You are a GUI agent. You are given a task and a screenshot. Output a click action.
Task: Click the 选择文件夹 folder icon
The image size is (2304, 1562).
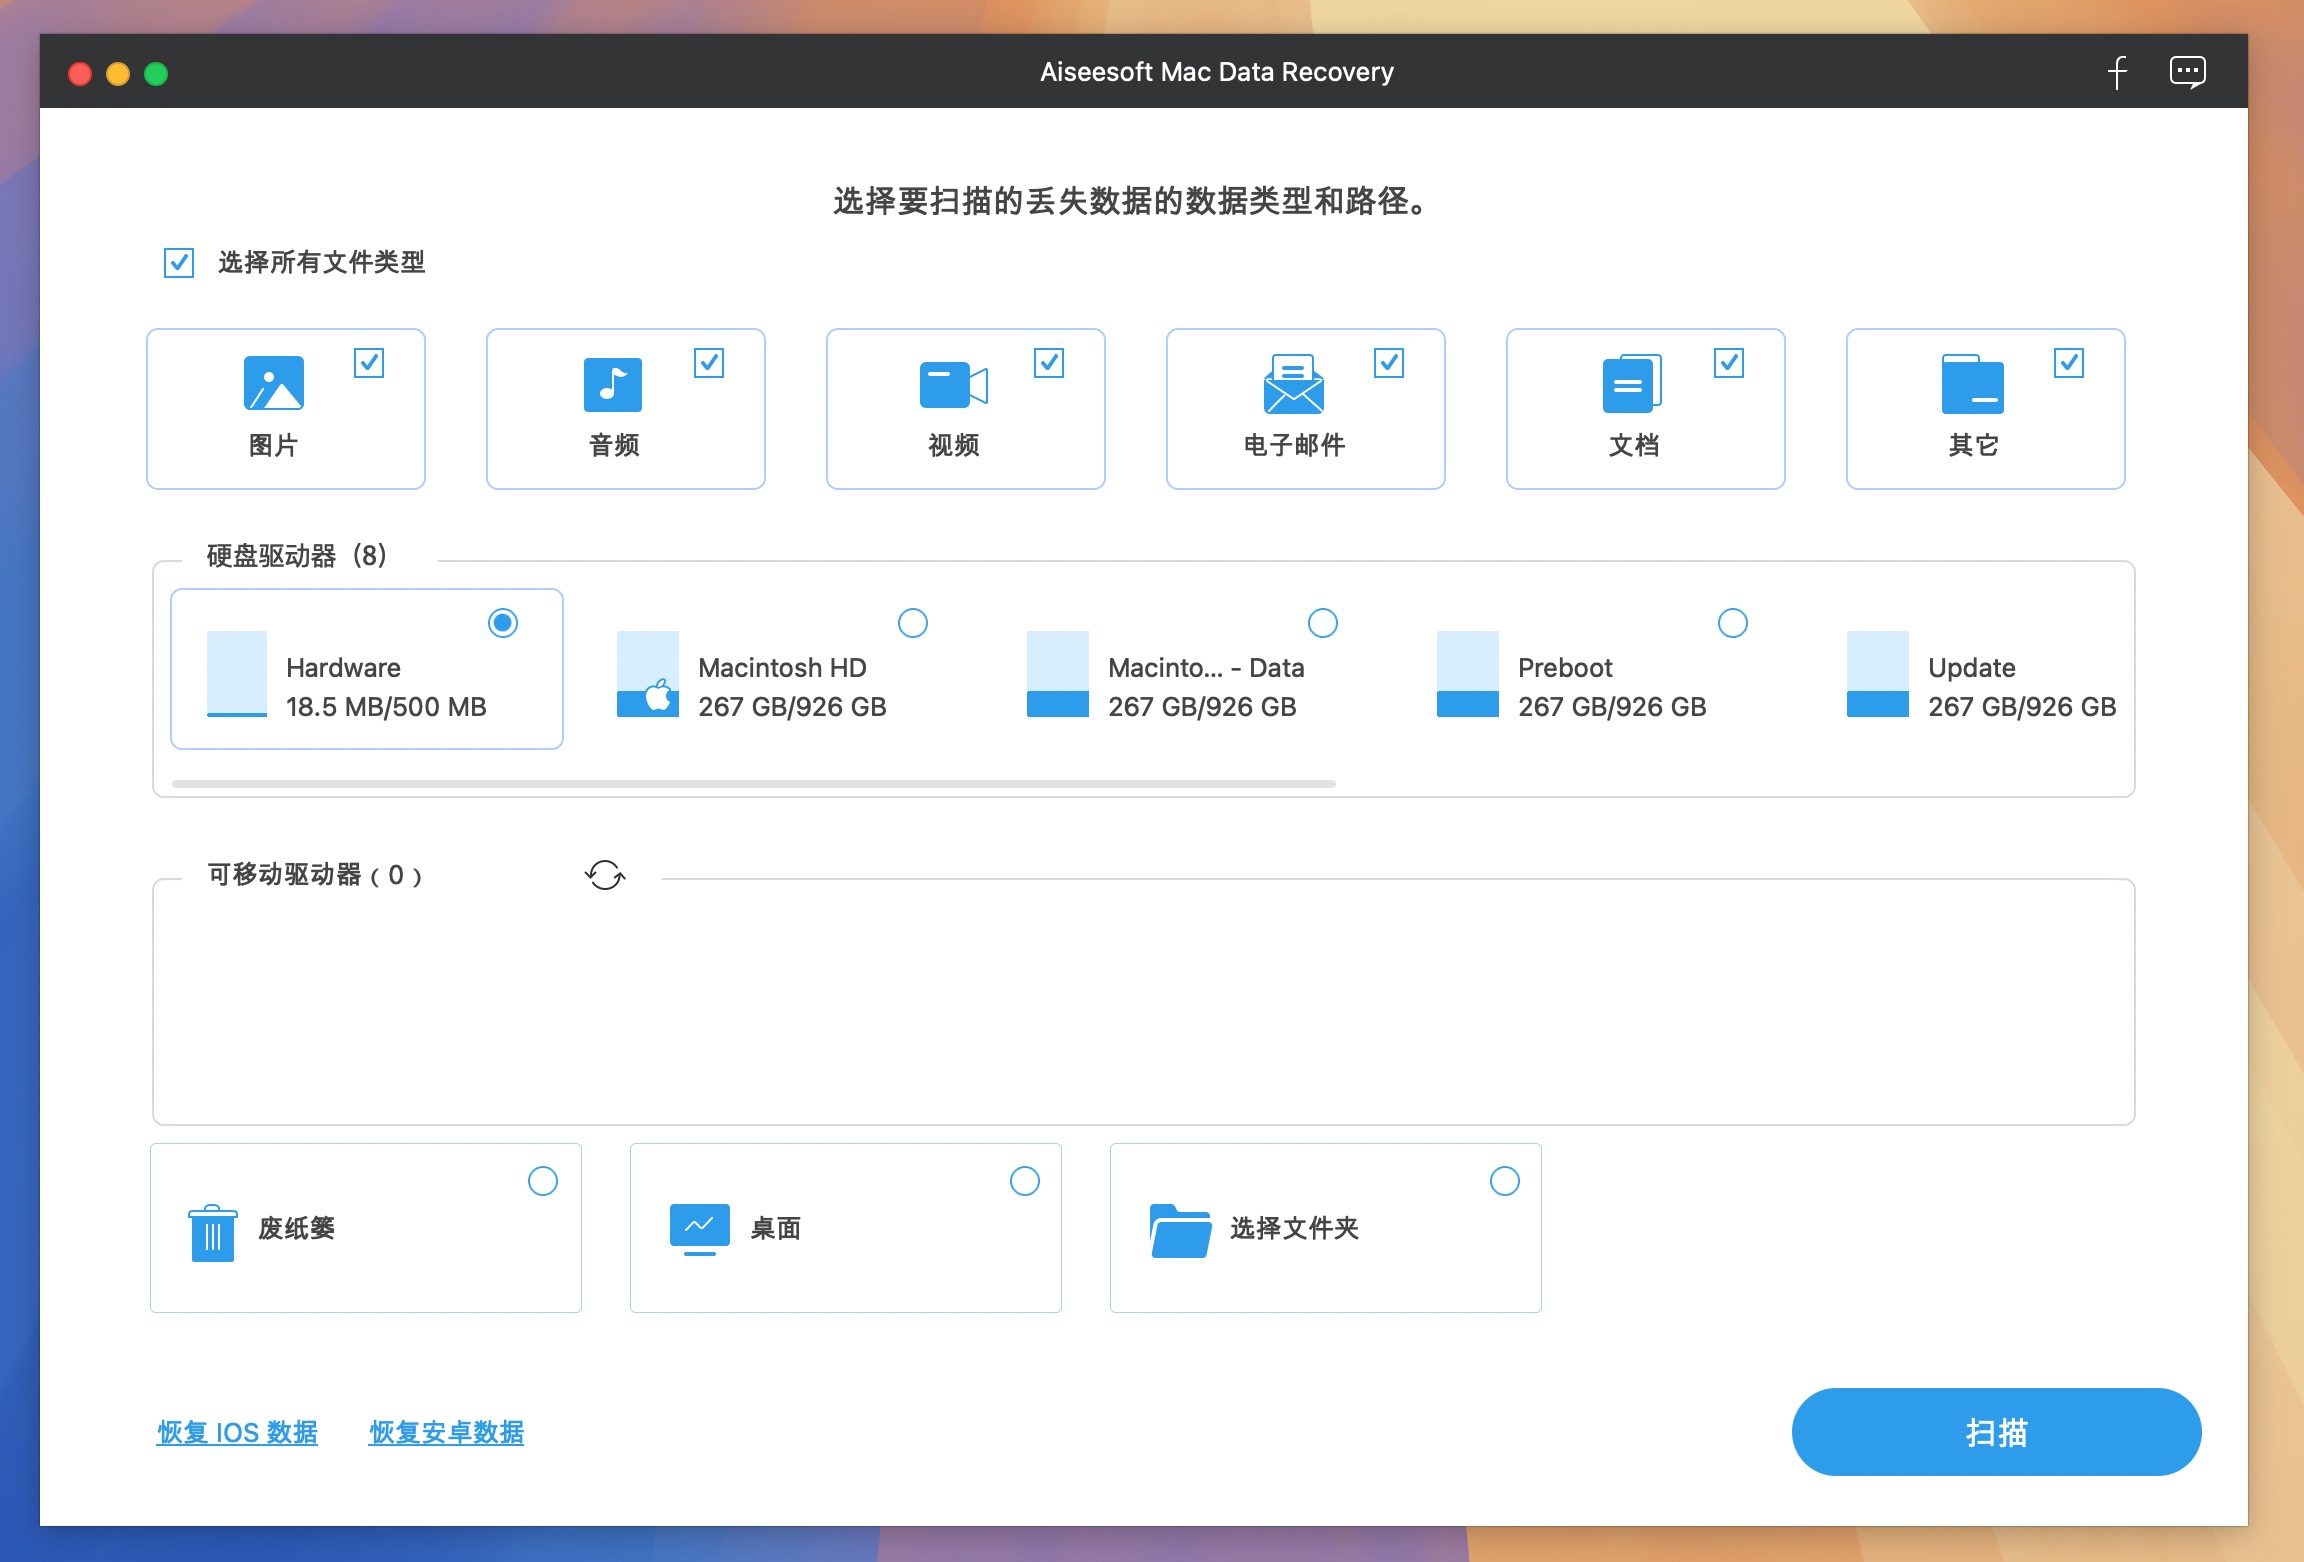(1181, 1230)
